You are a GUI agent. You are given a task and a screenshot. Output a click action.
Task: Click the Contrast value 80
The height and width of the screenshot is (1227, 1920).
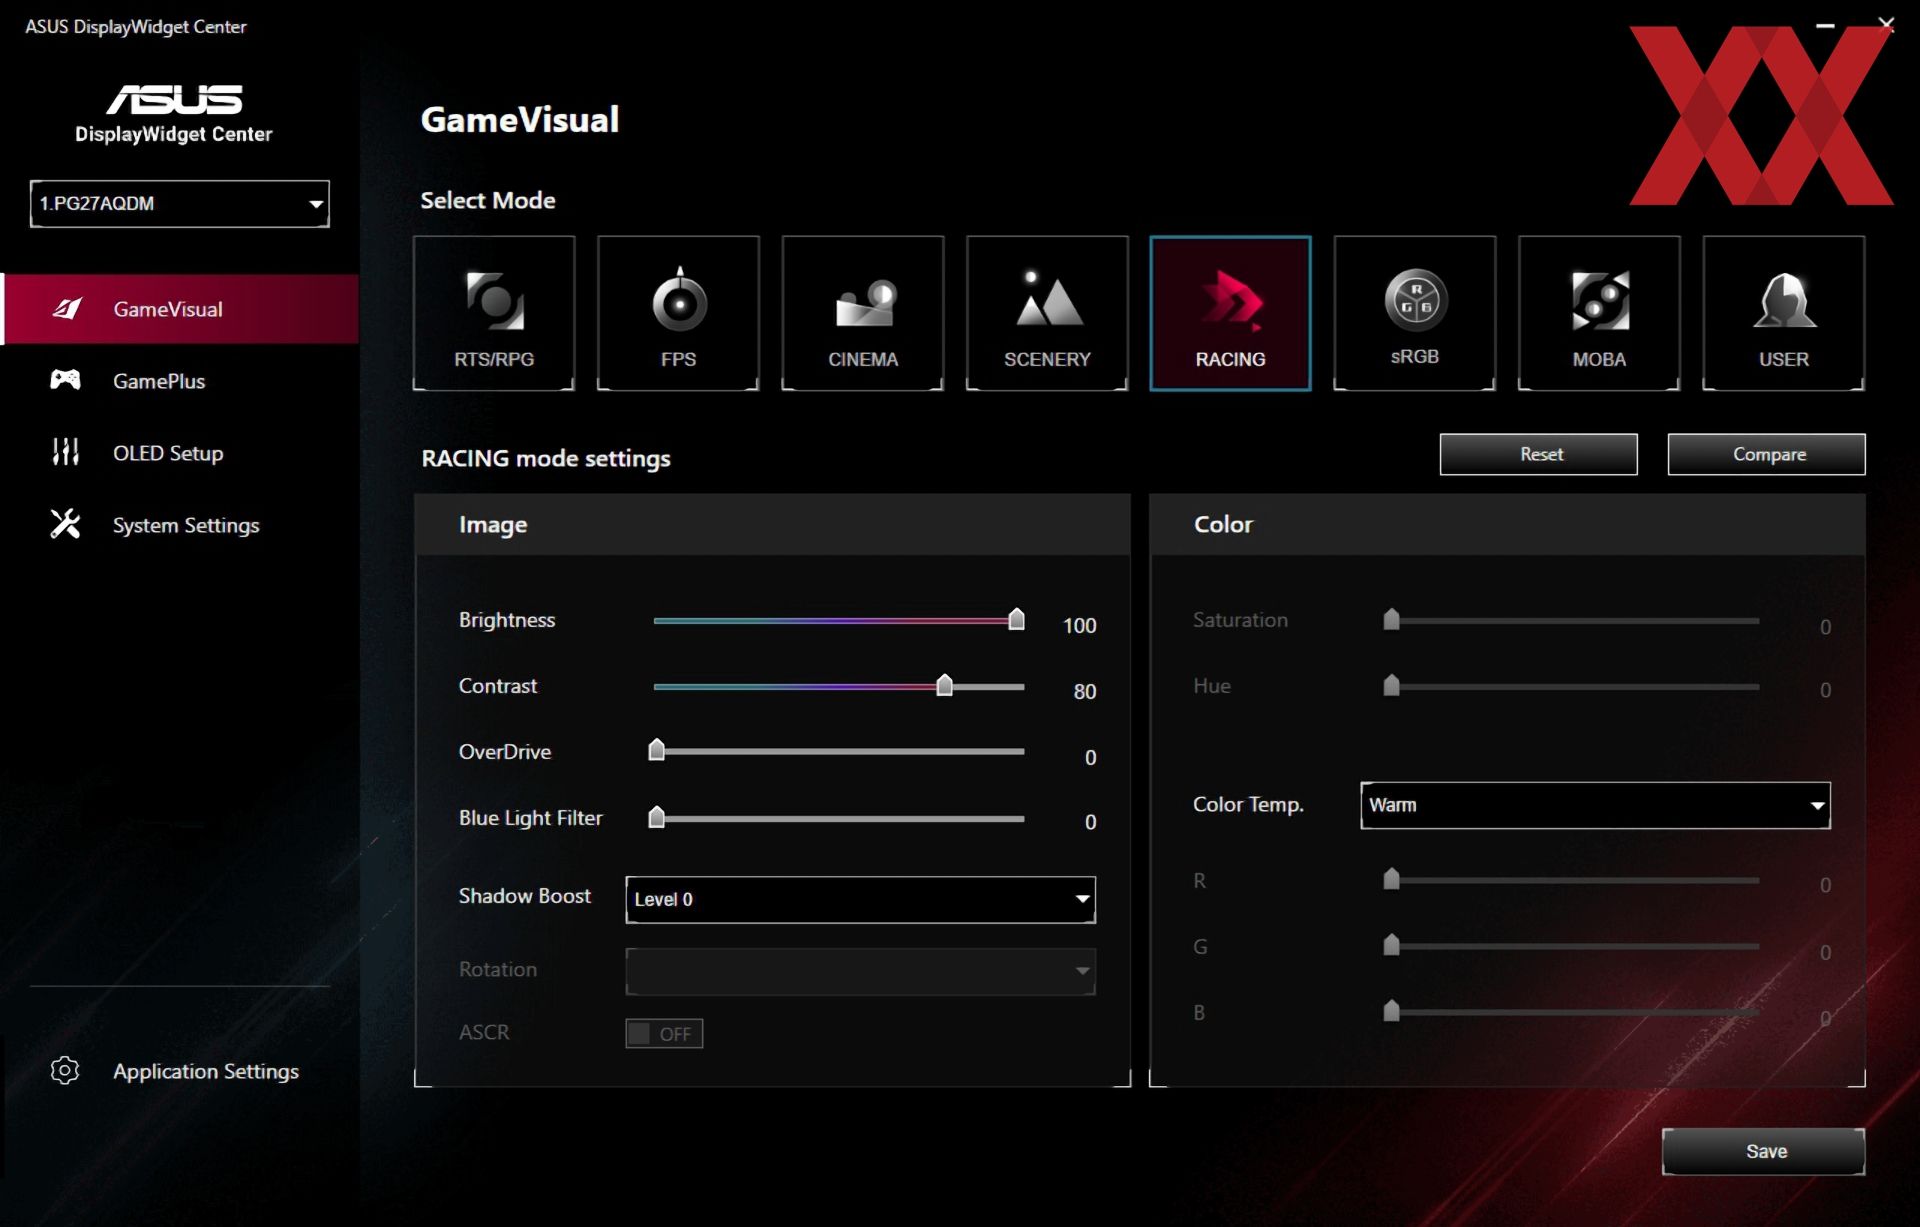tap(1085, 691)
